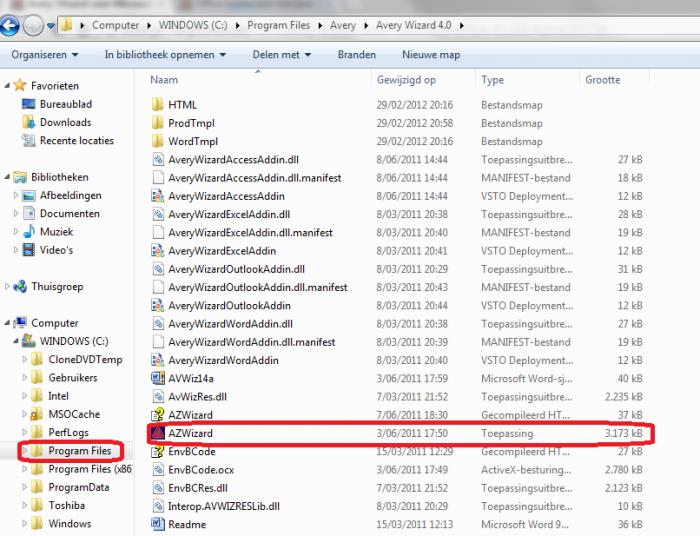Click the AVWiz14a Word document icon

pos(158,378)
